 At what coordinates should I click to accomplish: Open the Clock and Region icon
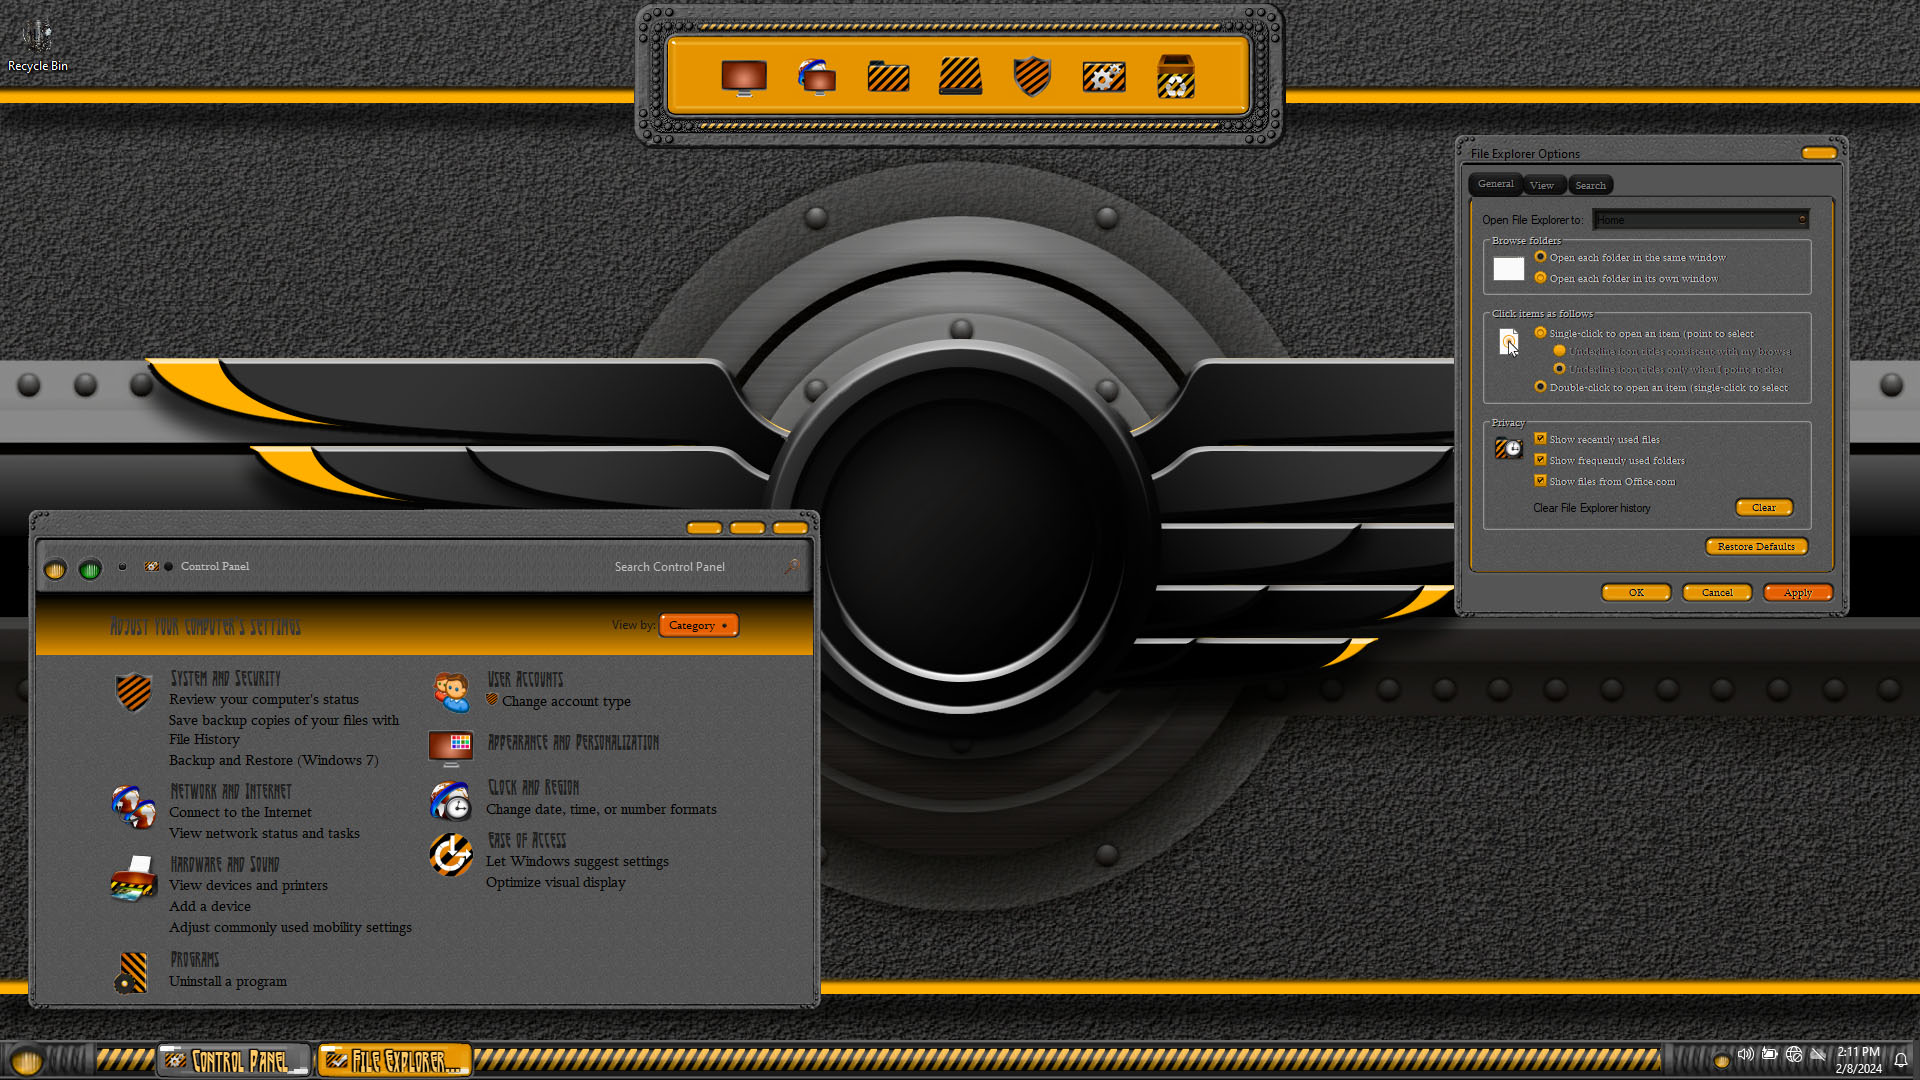(x=451, y=801)
